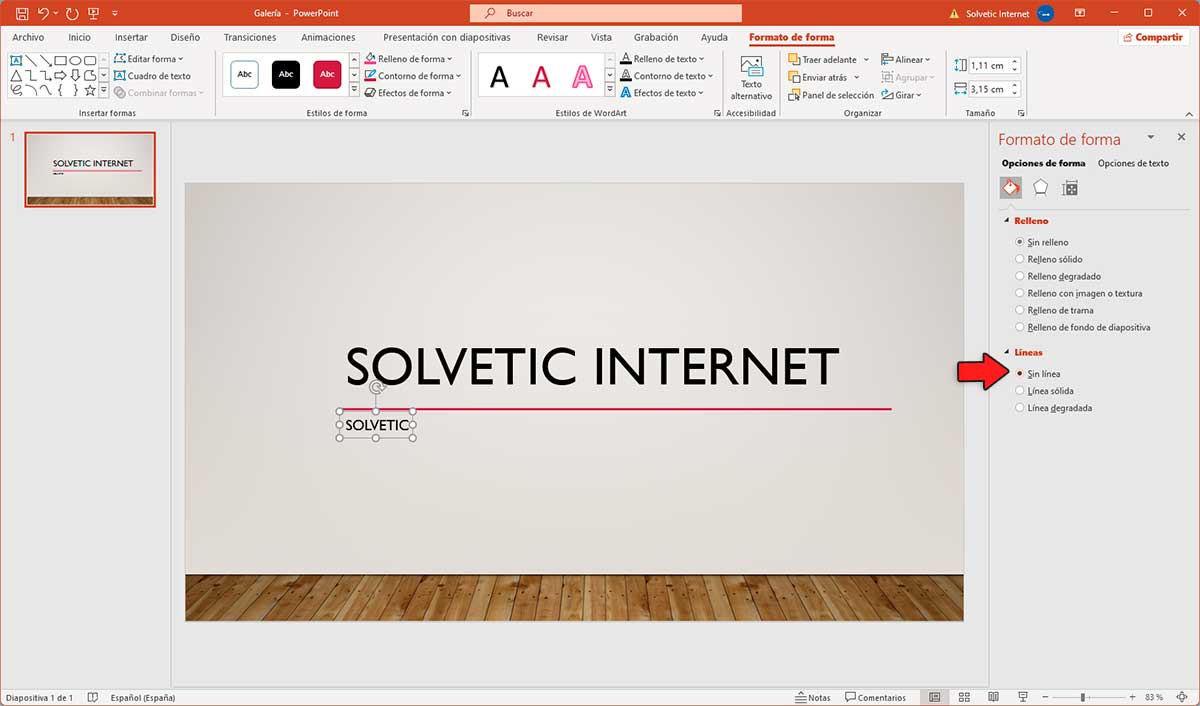The height and width of the screenshot is (706, 1200).
Task: Switch to the Insertar tab
Action: point(131,37)
